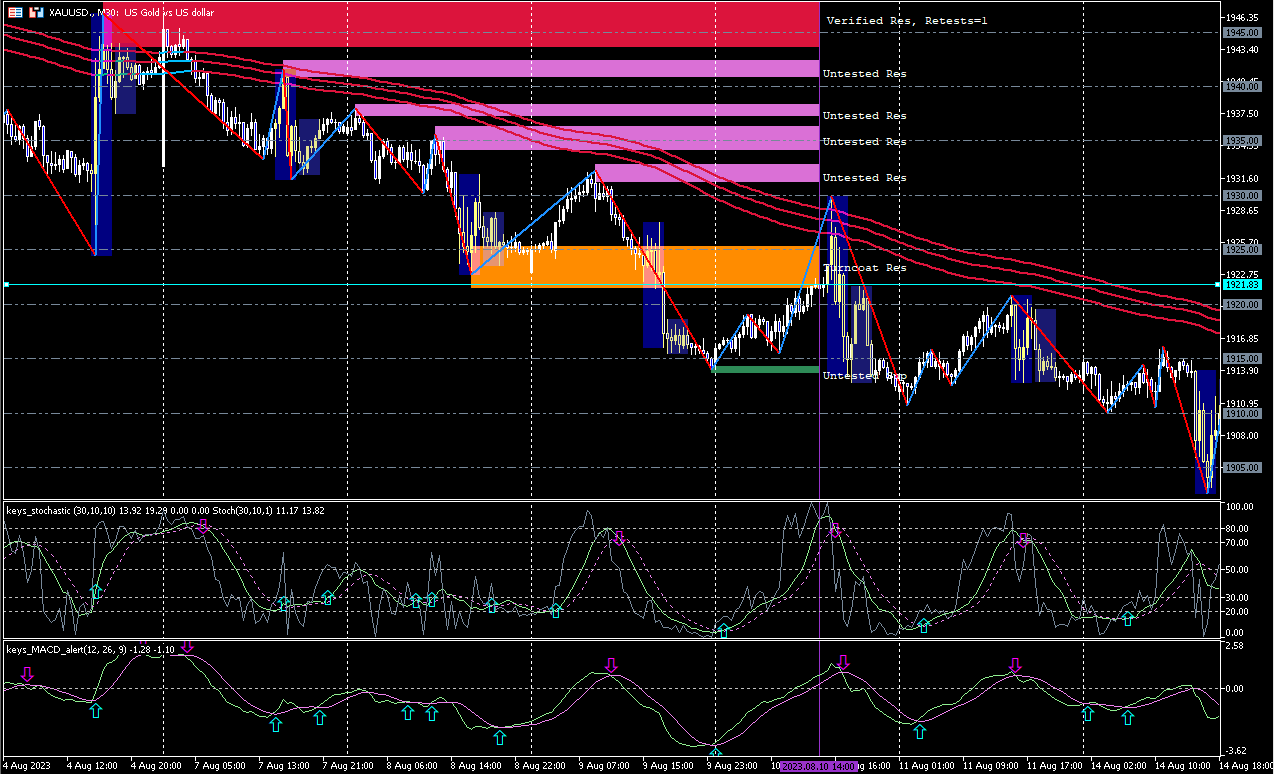Select the Untested Res label beside 1937.50

click(x=864, y=116)
